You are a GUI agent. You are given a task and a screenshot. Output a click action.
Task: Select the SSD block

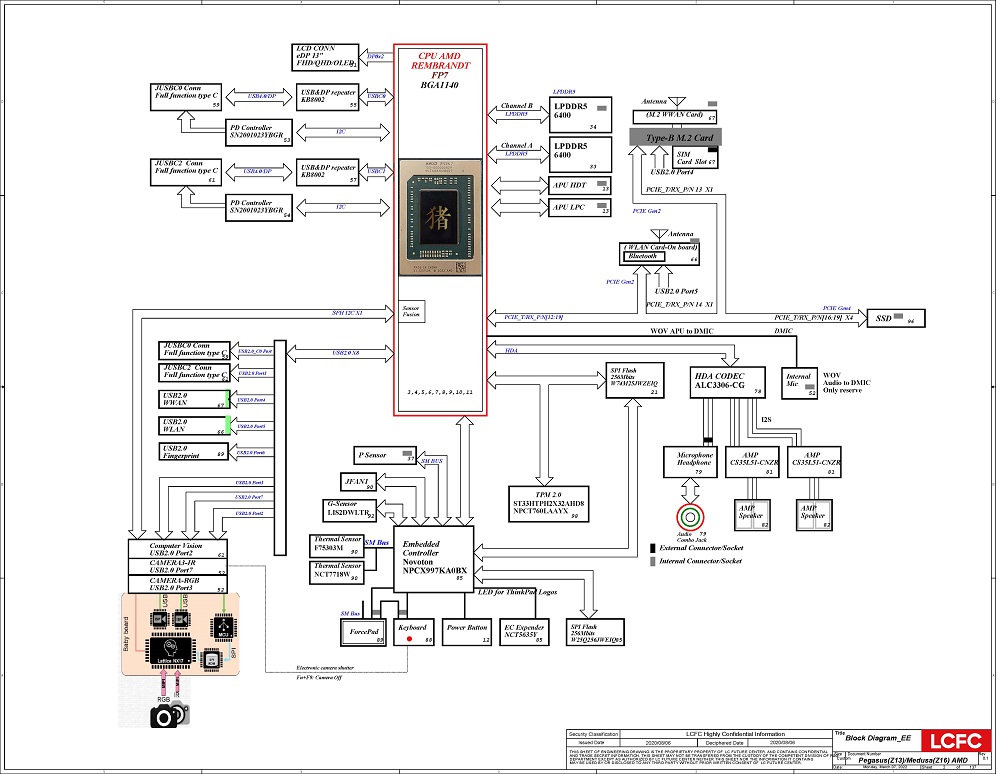click(x=895, y=318)
